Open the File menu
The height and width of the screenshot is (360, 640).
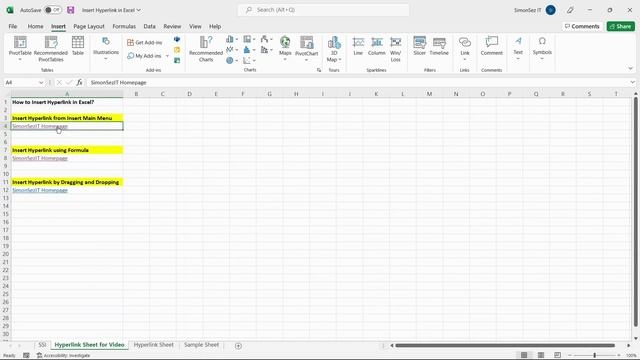pos(13,26)
